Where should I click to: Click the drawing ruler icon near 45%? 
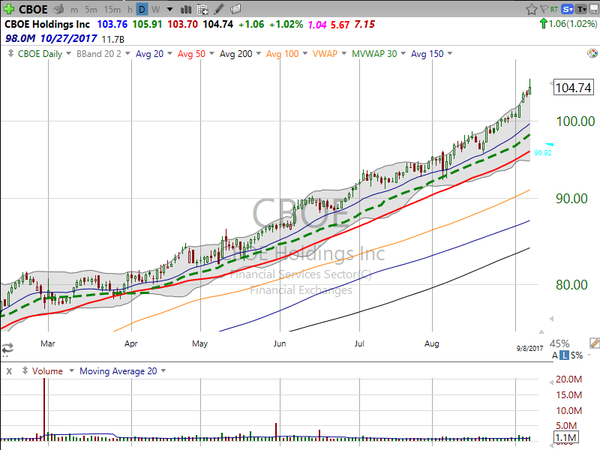595,343
